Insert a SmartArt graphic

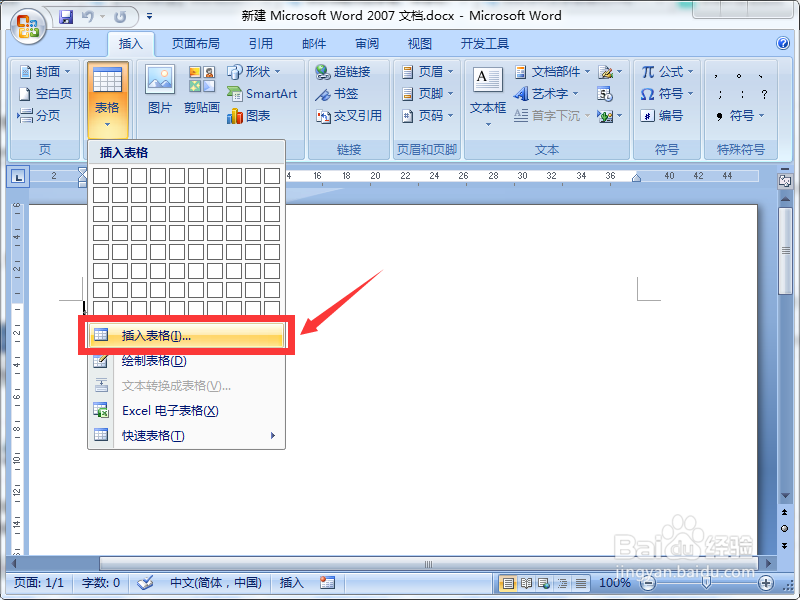point(262,93)
